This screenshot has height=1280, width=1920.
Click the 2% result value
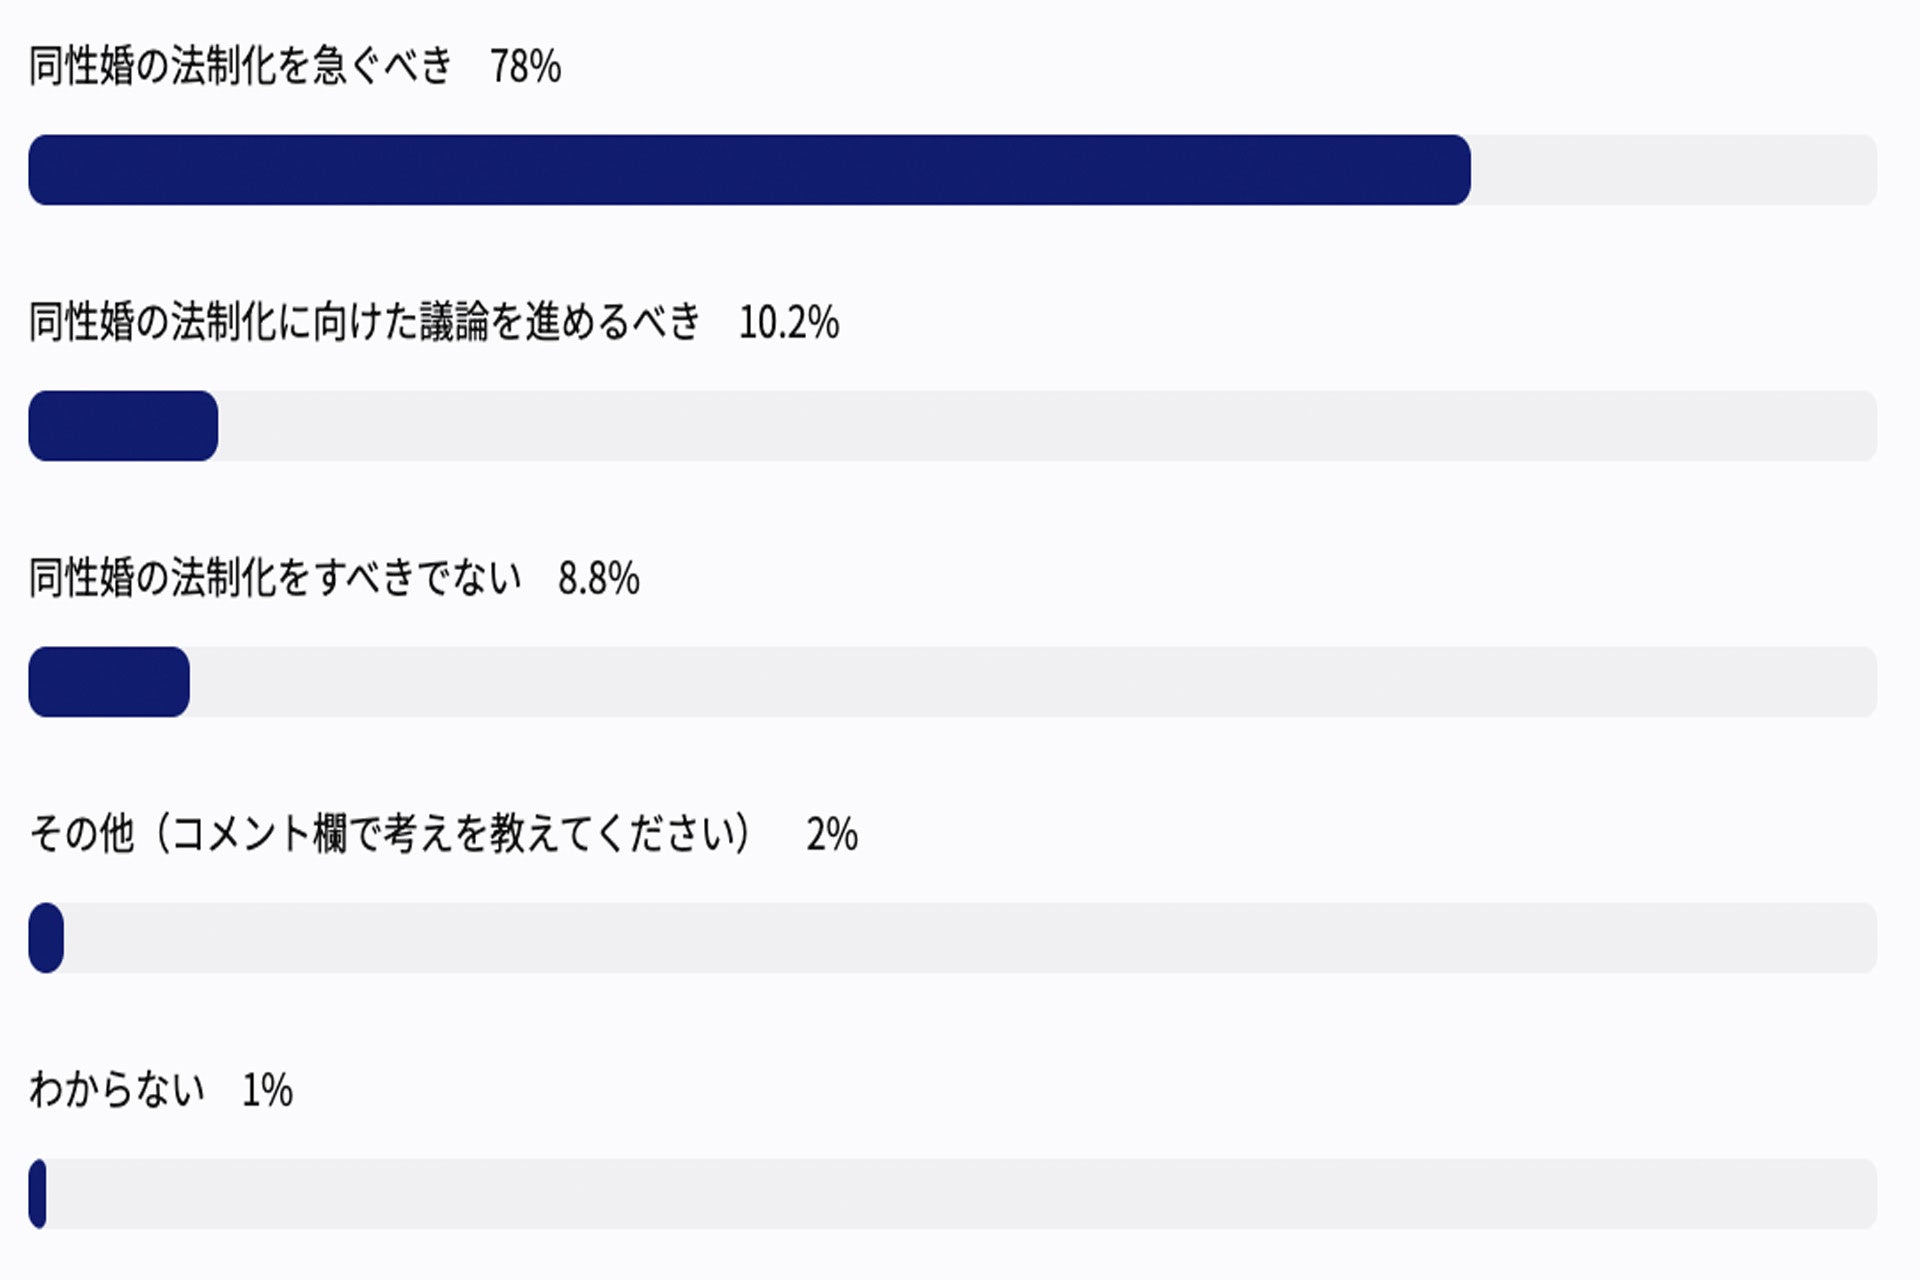click(832, 835)
